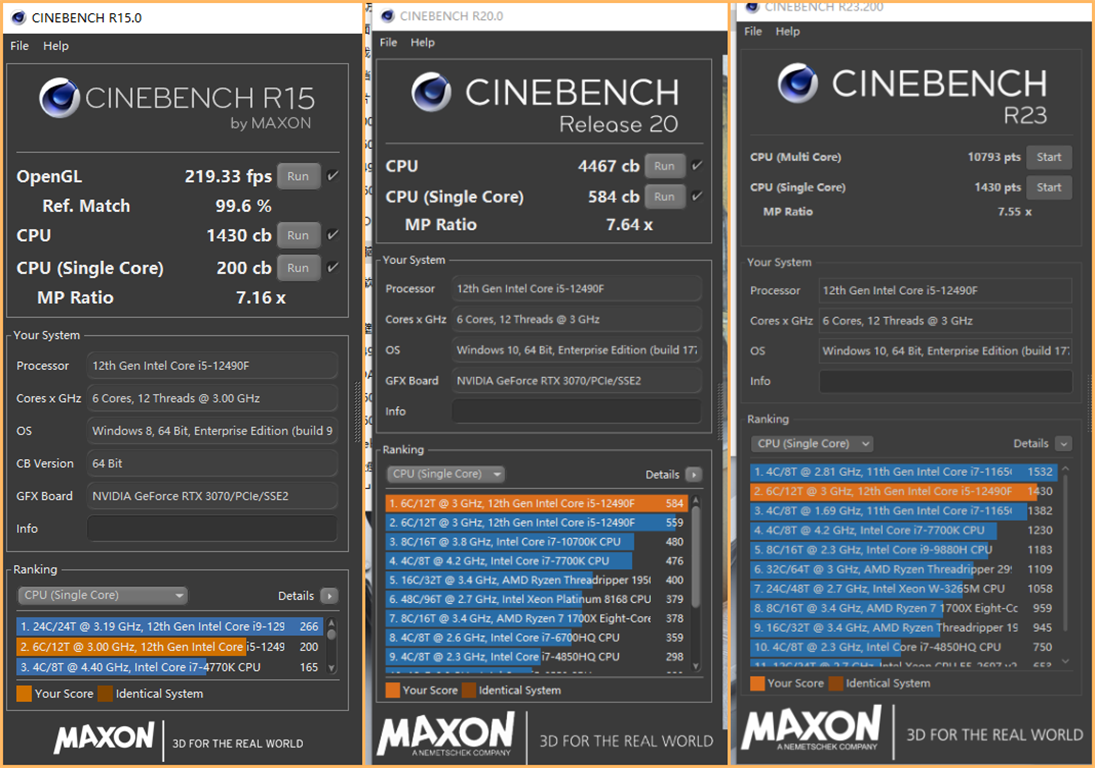The image size is (1095, 768).
Task: Toggle the CPU test checkbox in R20
Action: [696, 165]
